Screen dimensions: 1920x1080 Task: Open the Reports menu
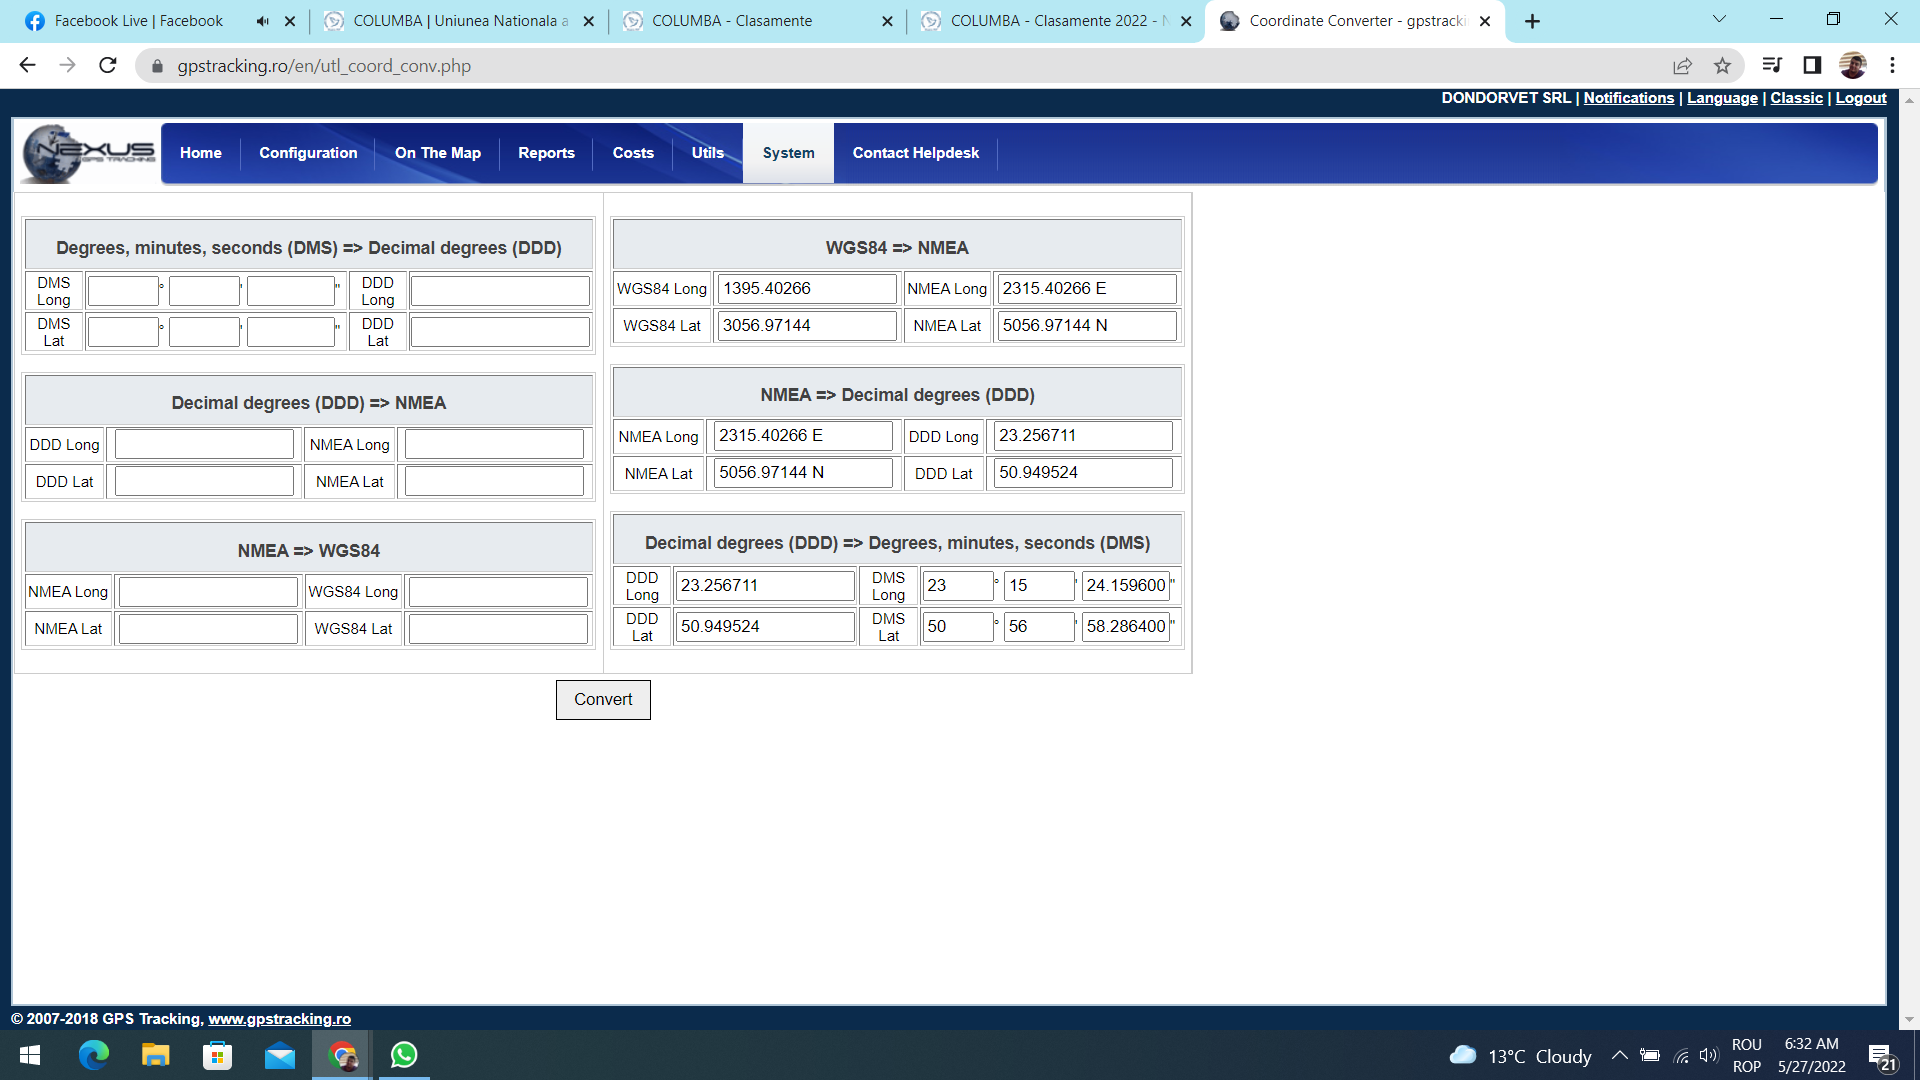[546, 153]
